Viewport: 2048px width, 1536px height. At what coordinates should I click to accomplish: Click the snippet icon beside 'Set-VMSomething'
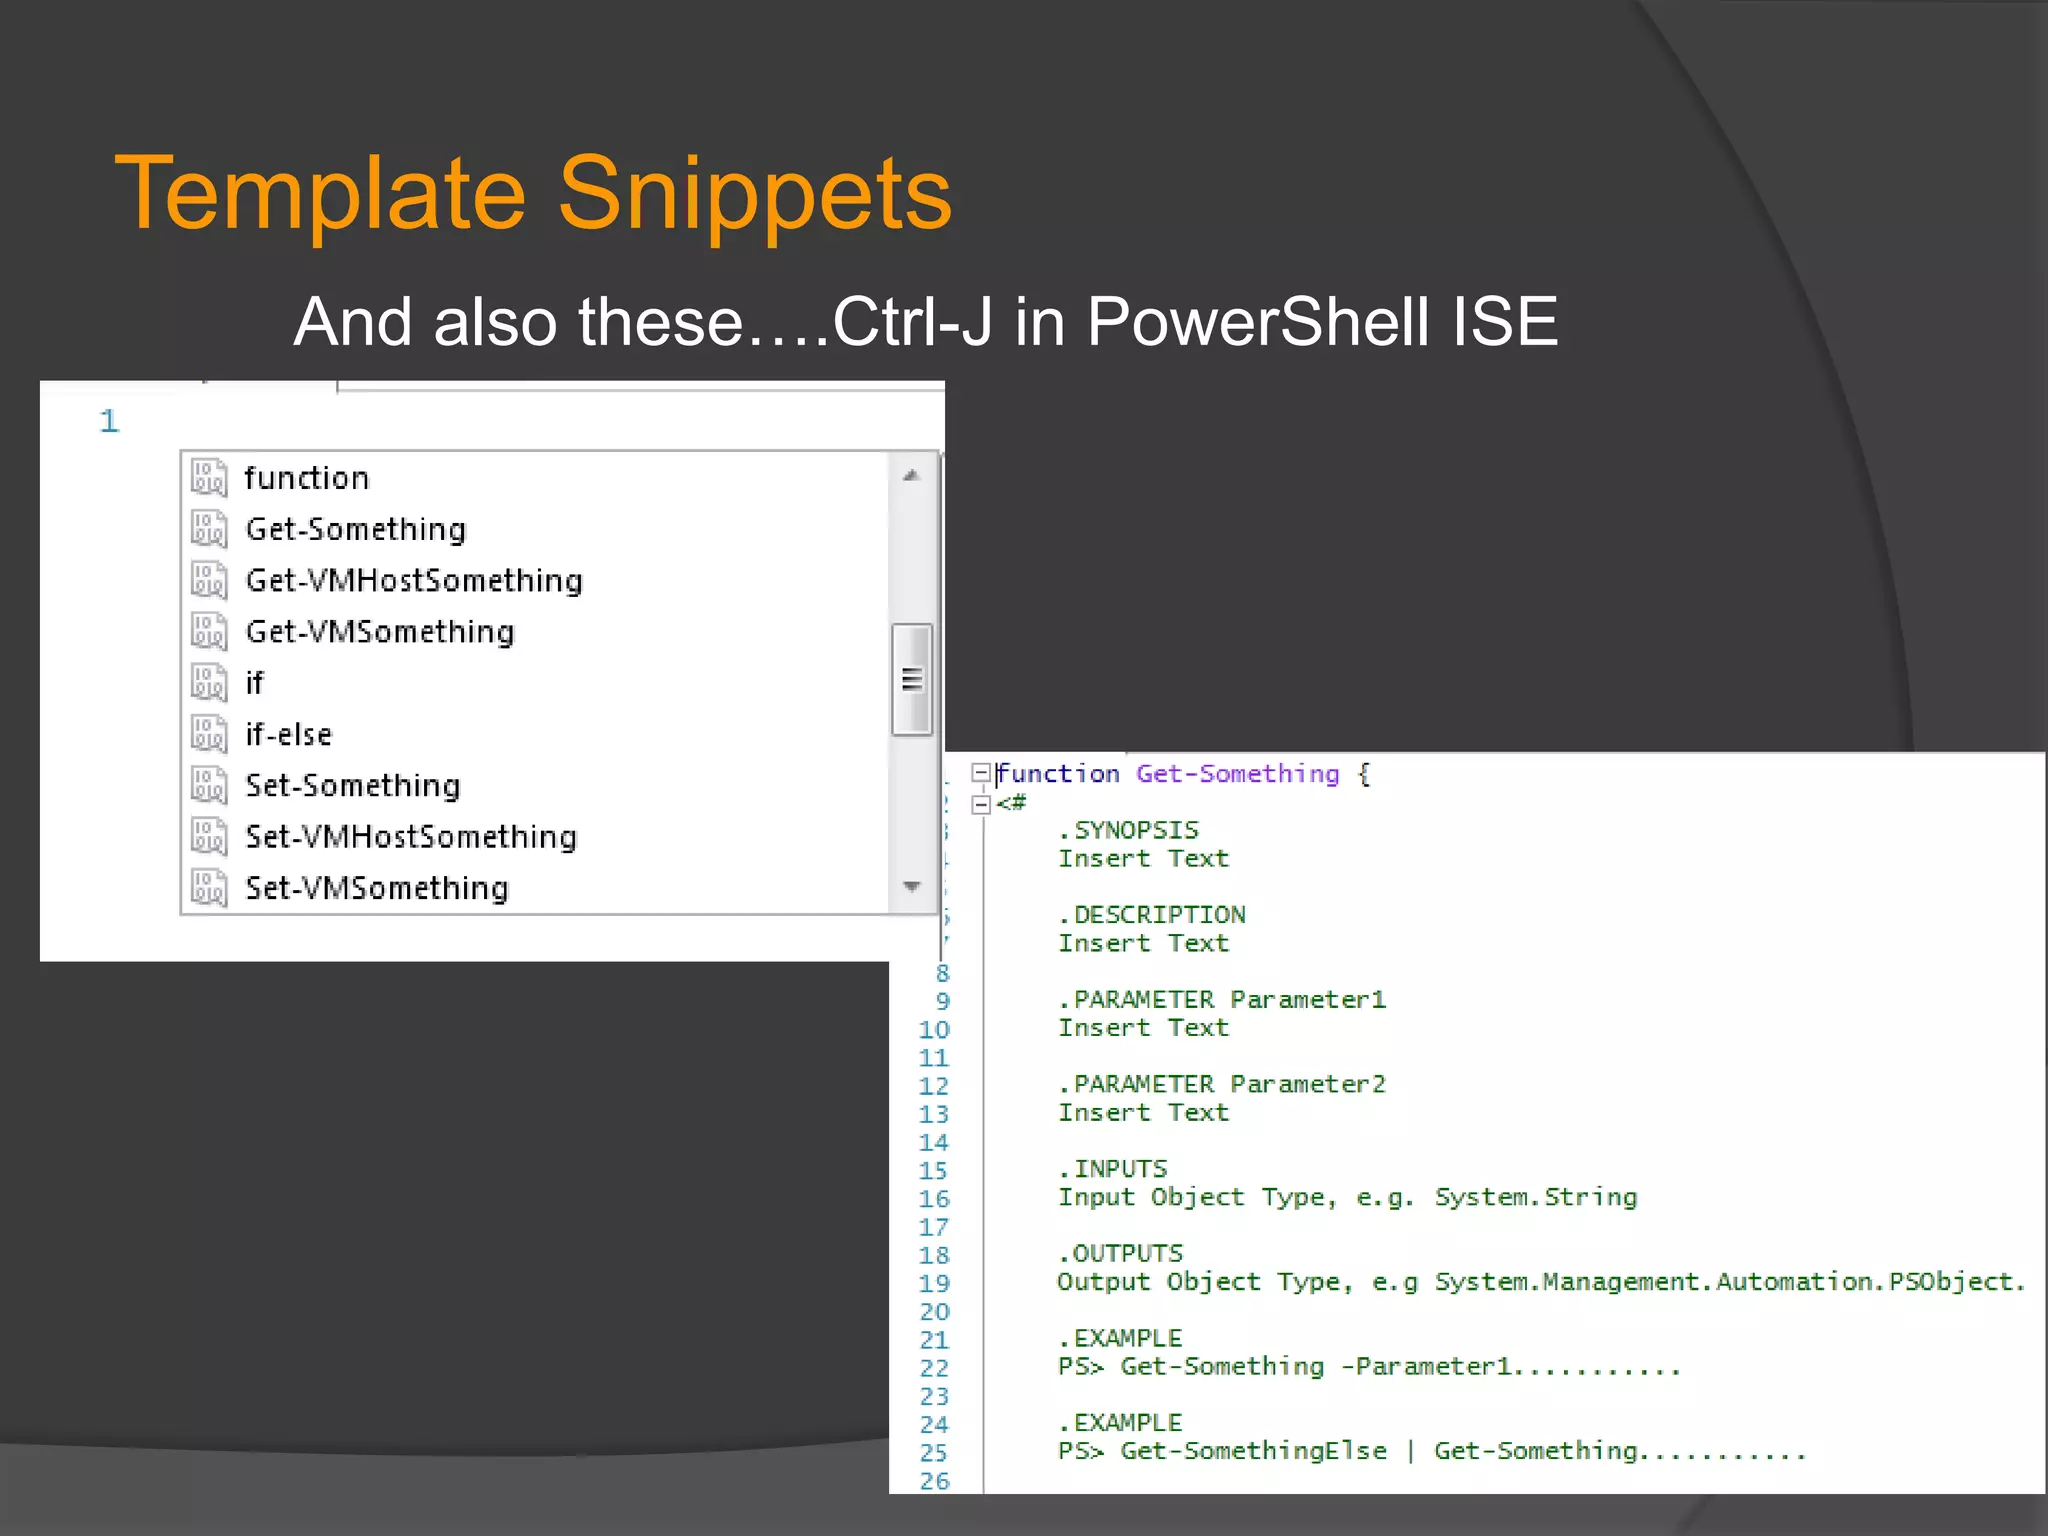point(208,887)
